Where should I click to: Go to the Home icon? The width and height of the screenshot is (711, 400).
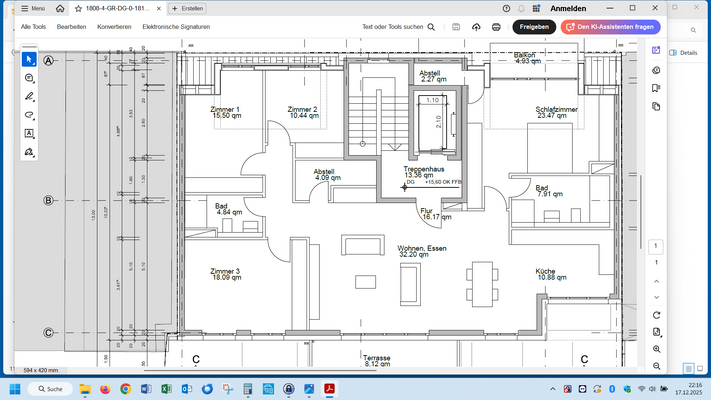(x=60, y=8)
